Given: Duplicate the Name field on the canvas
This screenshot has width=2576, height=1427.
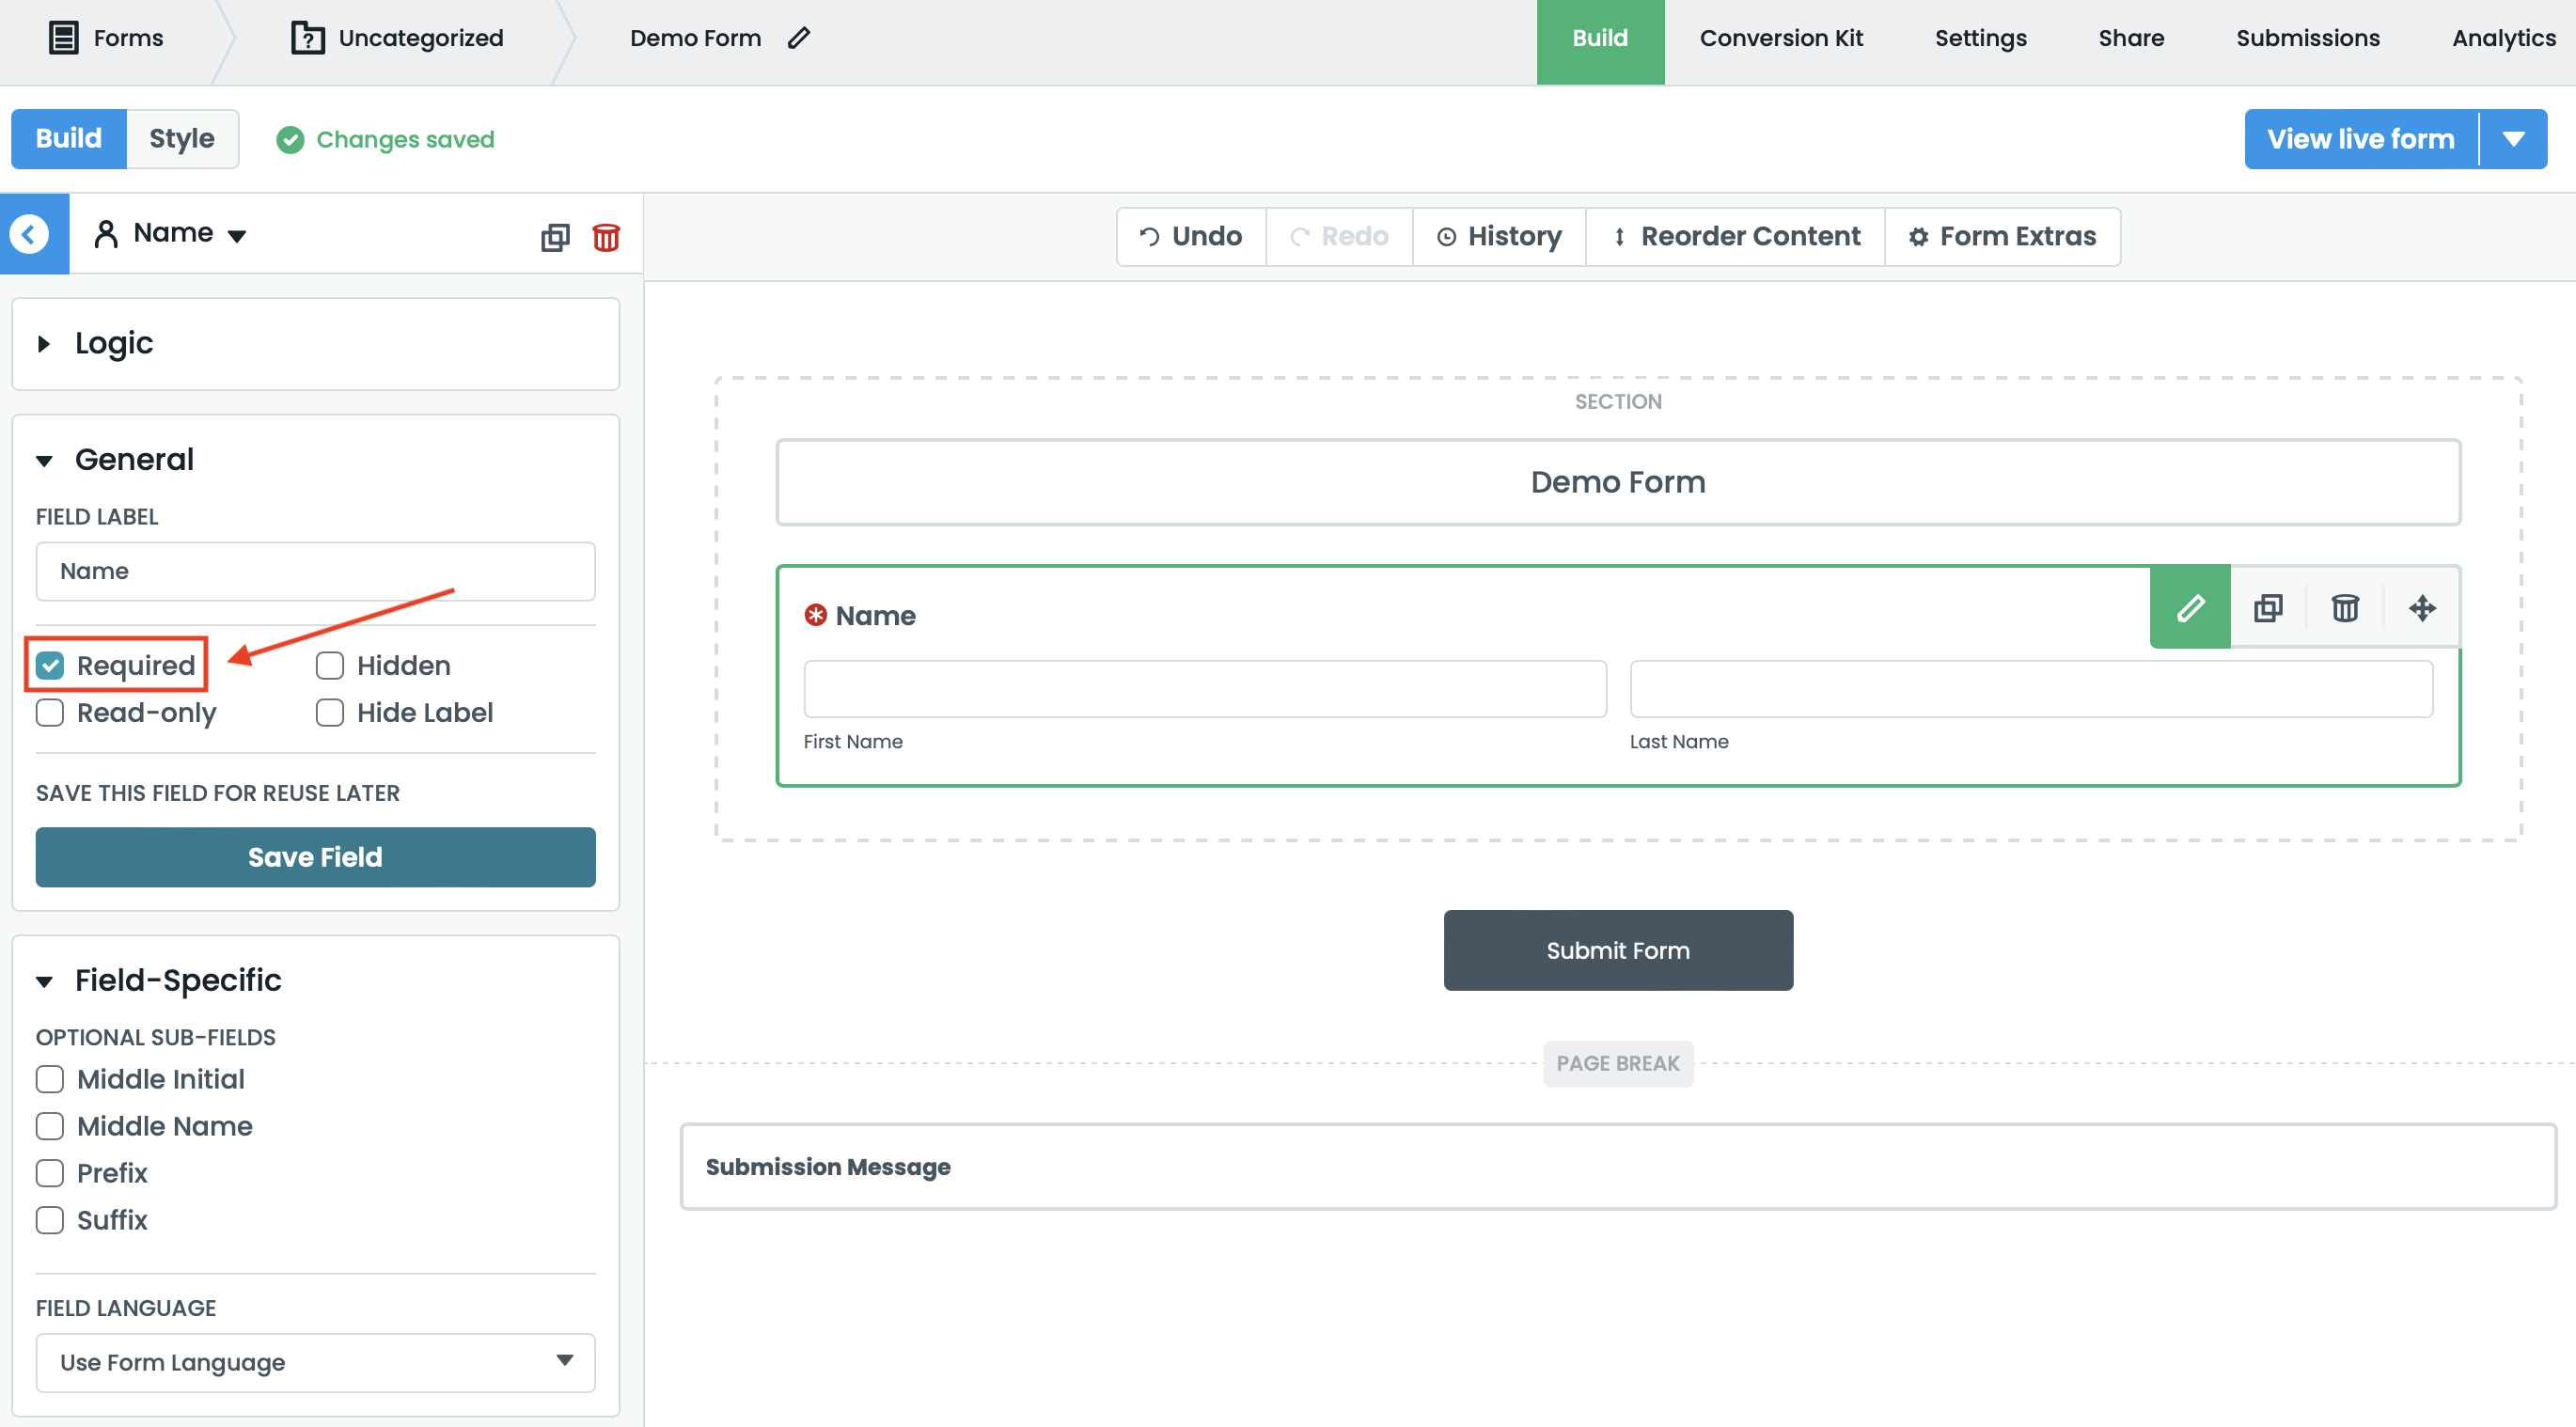Looking at the screenshot, I should [x=2267, y=607].
